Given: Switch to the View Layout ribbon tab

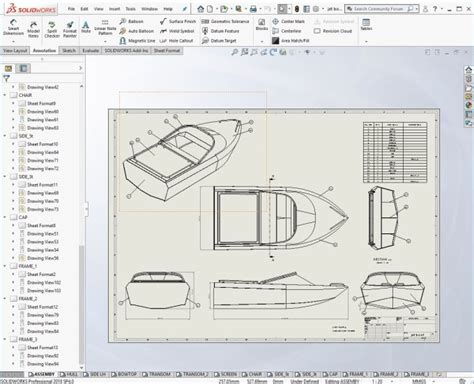Looking at the screenshot, I should tap(15, 50).
